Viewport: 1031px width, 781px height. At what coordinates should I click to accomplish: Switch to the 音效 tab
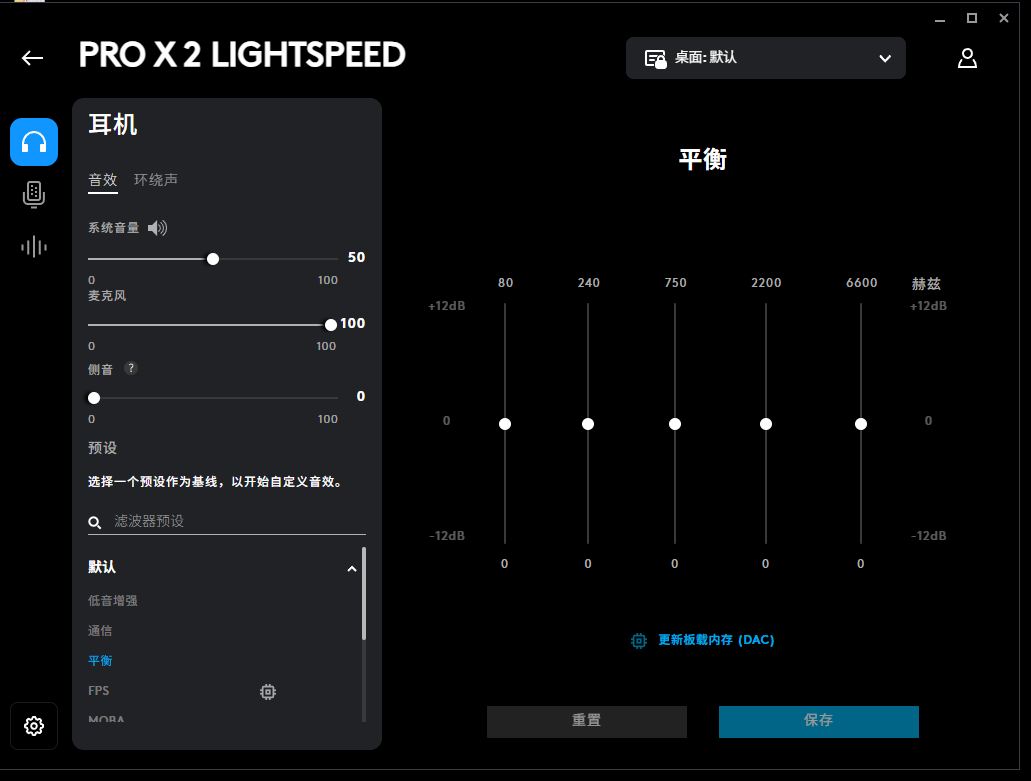click(103, 179)
